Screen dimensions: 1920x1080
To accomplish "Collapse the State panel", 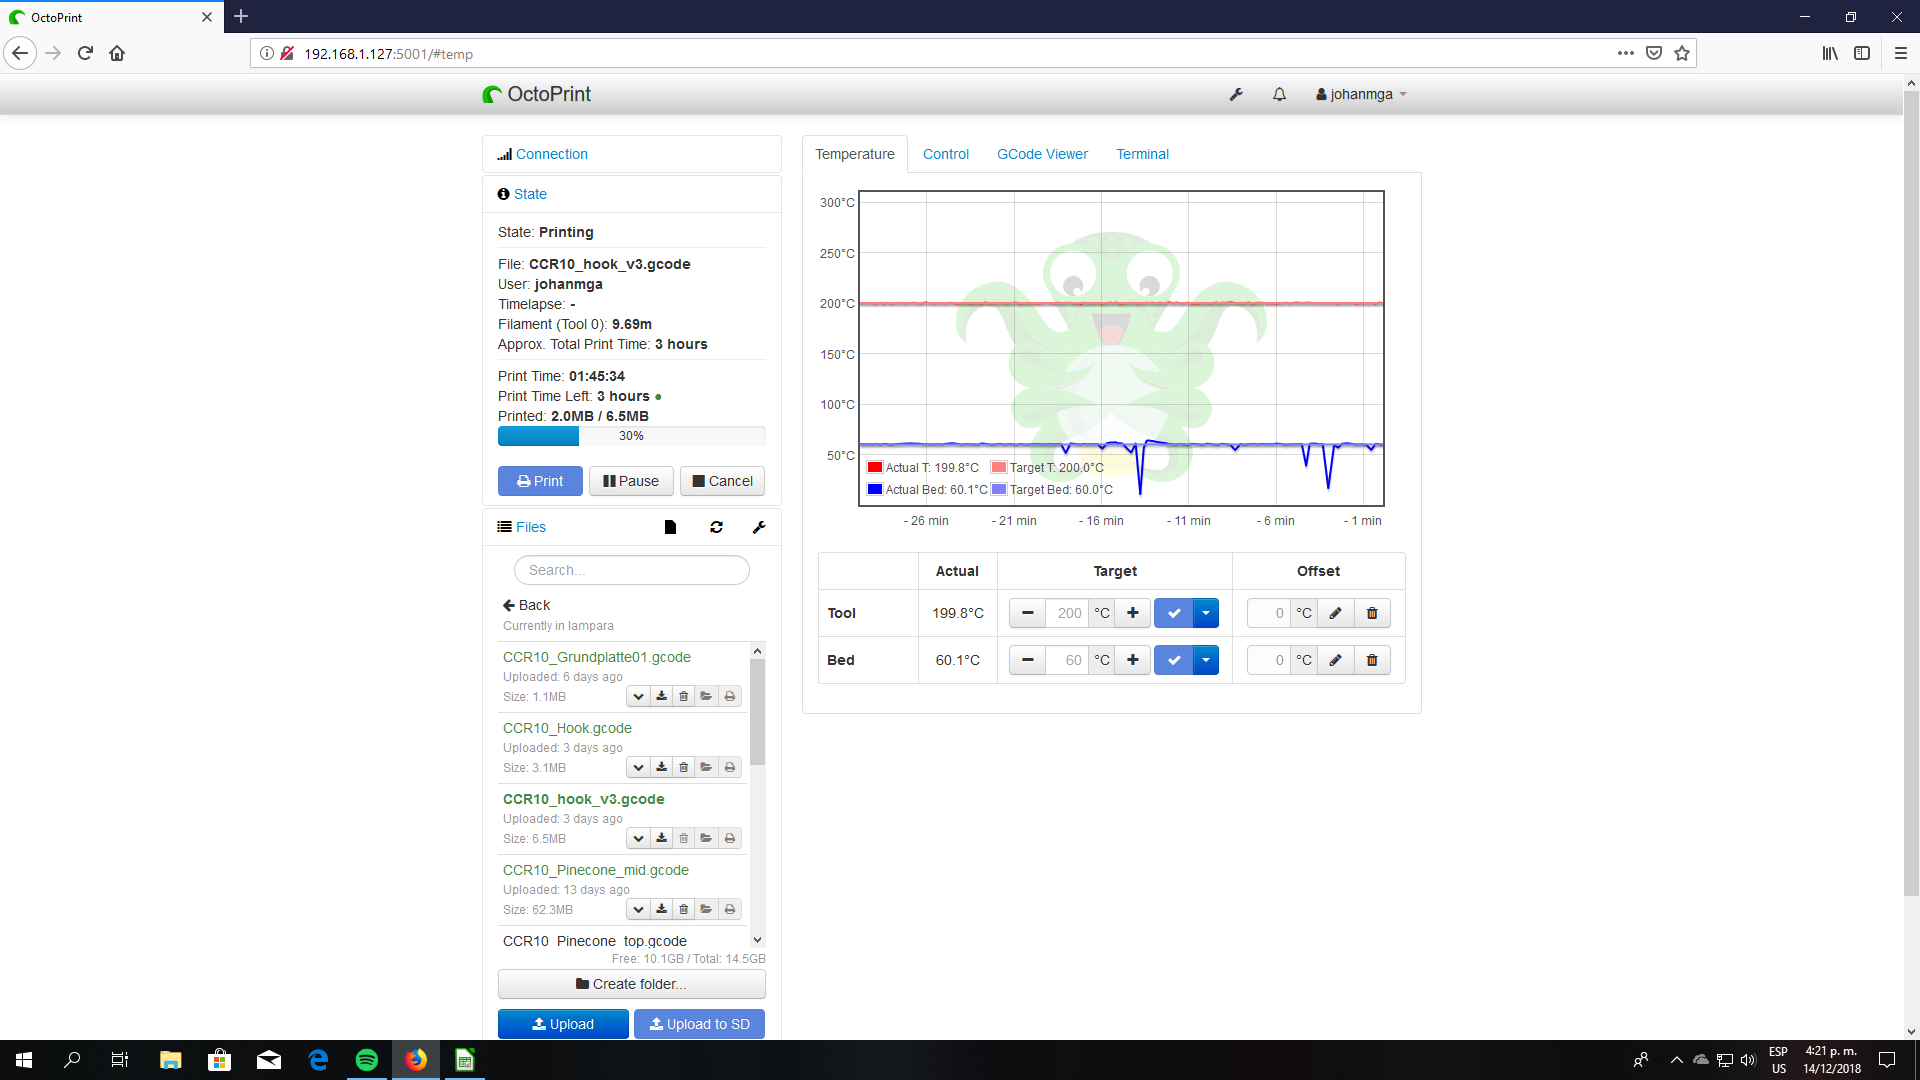I will click(530, 194).
